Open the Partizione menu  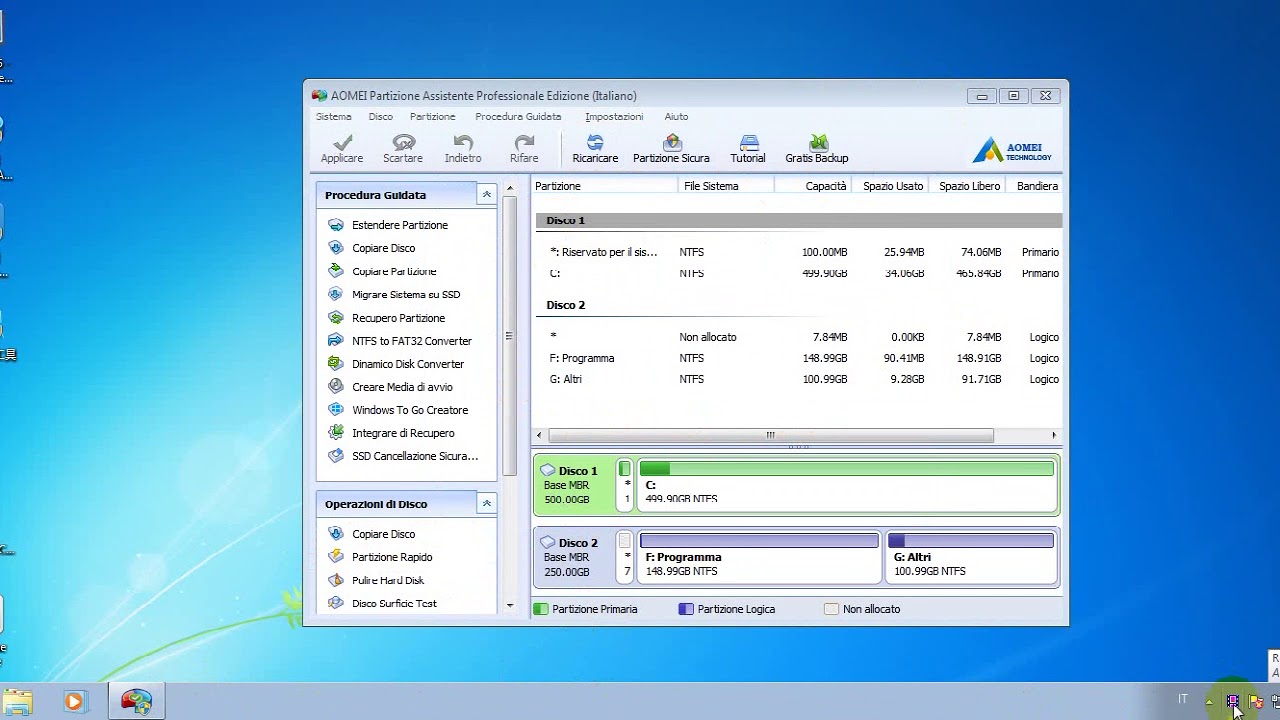433,117
